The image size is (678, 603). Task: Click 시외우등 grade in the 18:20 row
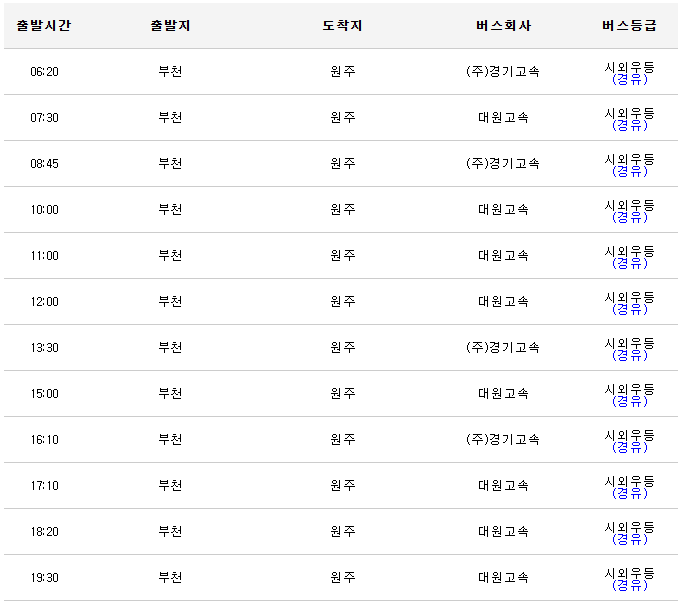click(630, 528)
